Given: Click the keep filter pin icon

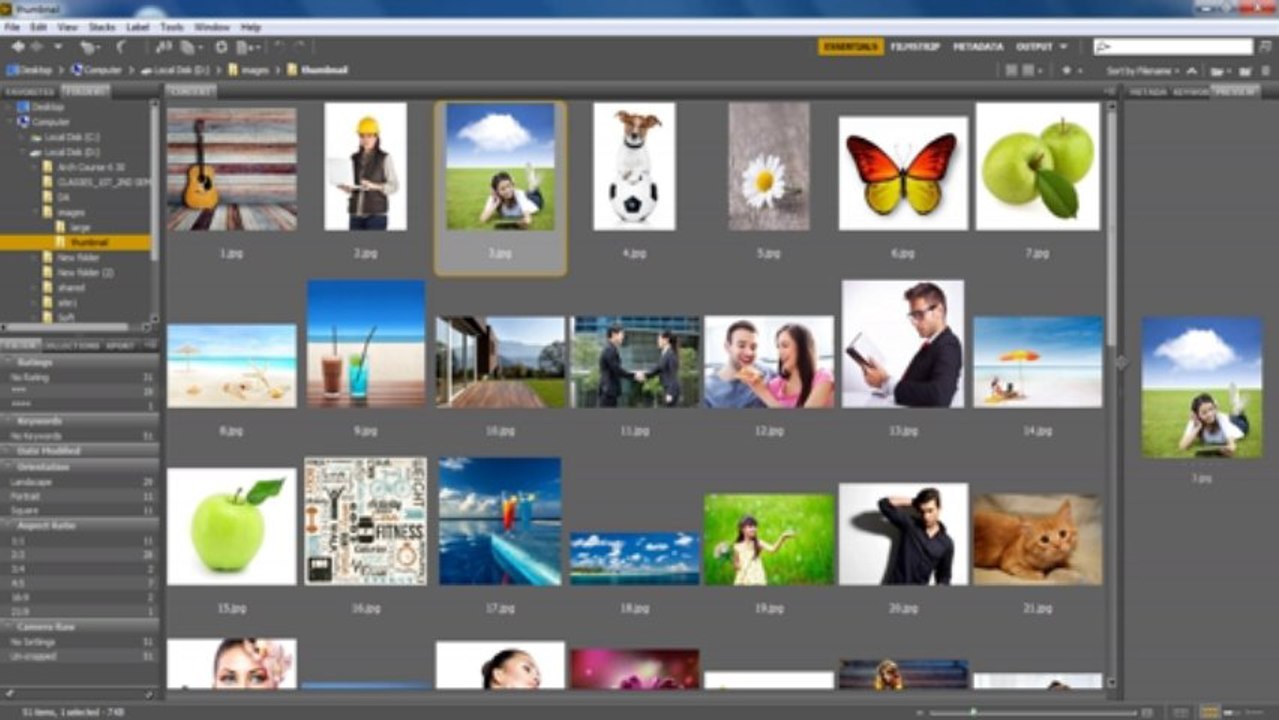Looking at the screenshot, I should 9,693.
